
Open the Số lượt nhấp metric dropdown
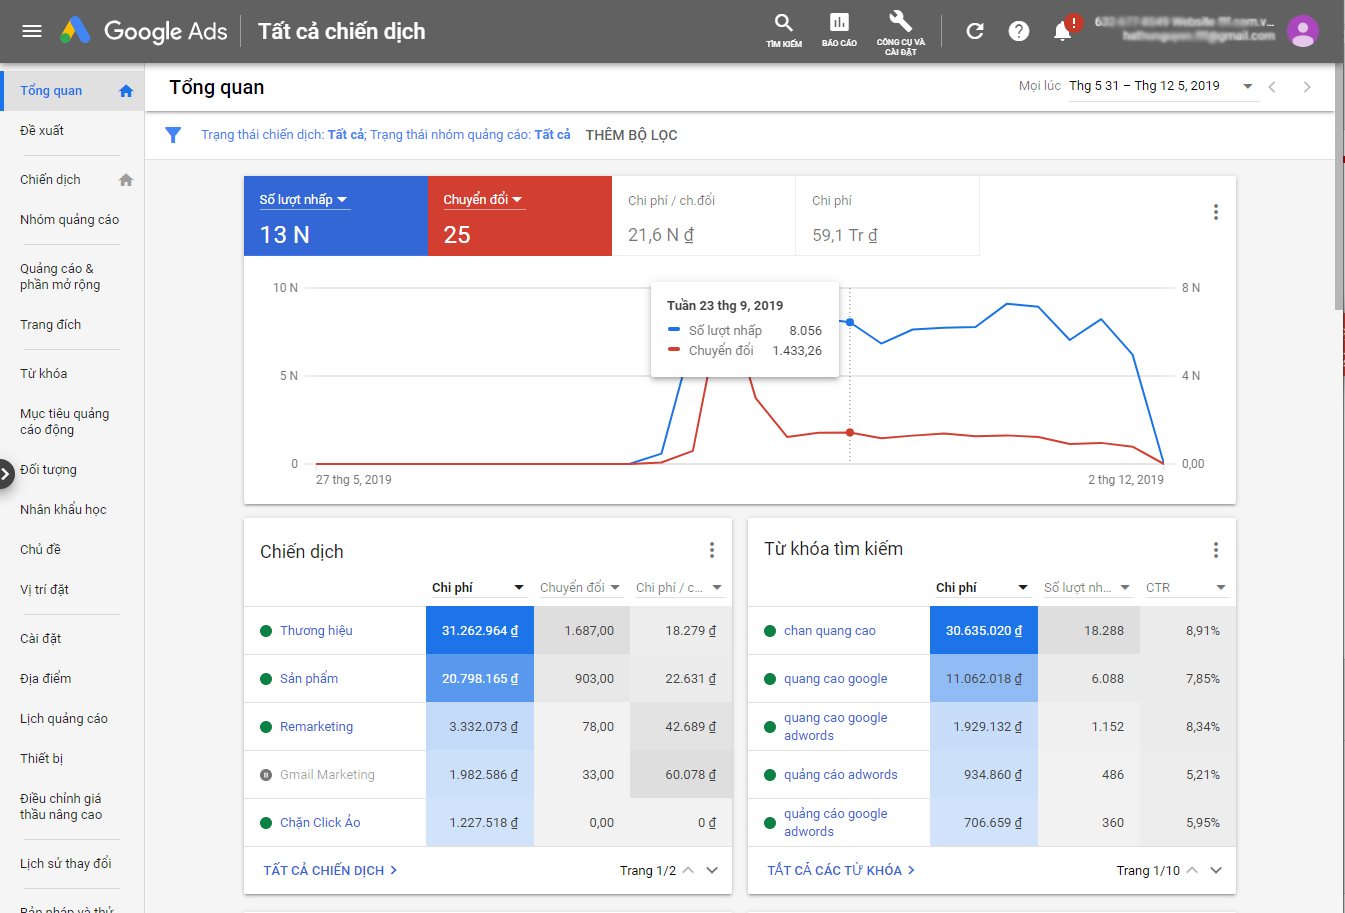(x=303, y=199)
